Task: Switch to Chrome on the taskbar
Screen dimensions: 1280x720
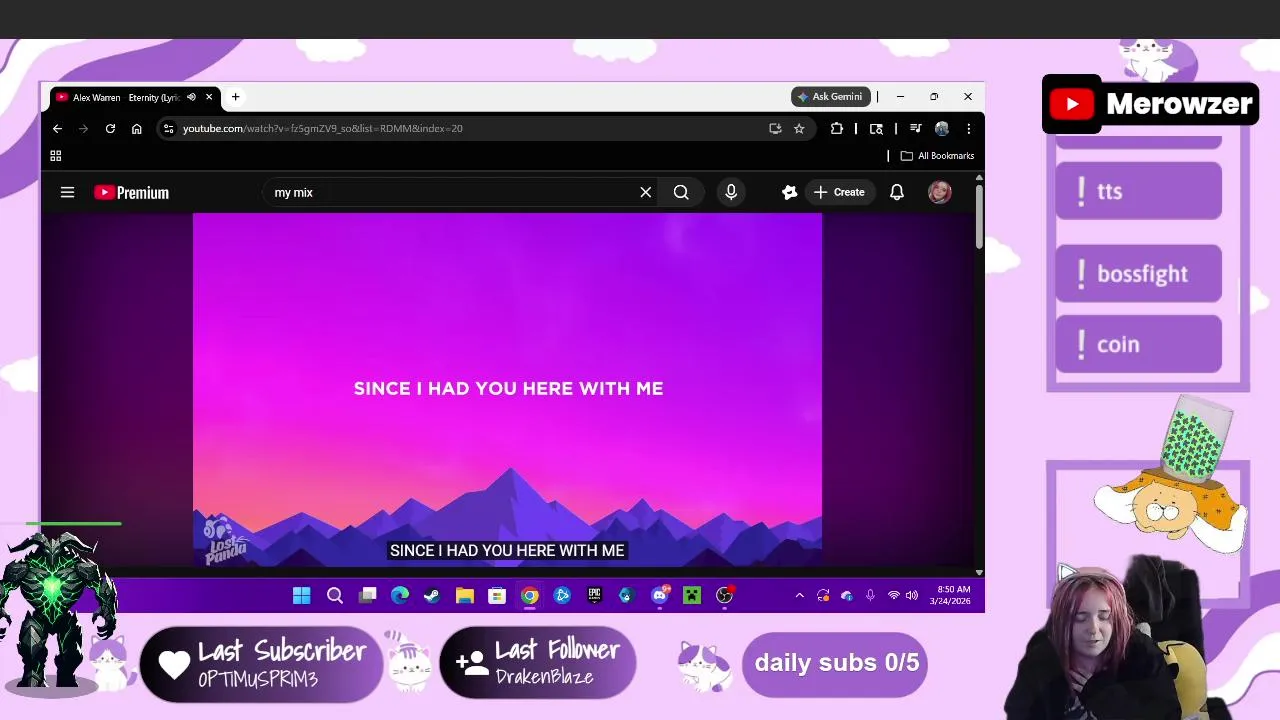Action: (530, 596)
